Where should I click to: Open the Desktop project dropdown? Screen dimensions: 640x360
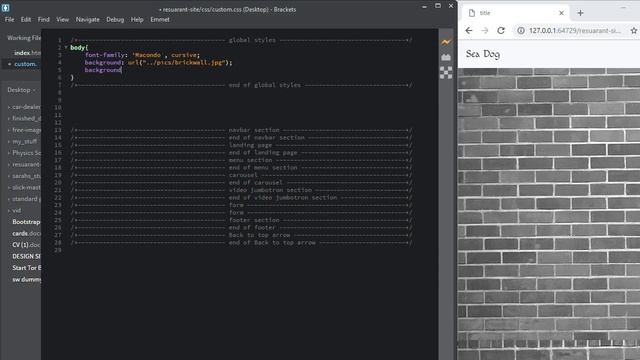21,90
